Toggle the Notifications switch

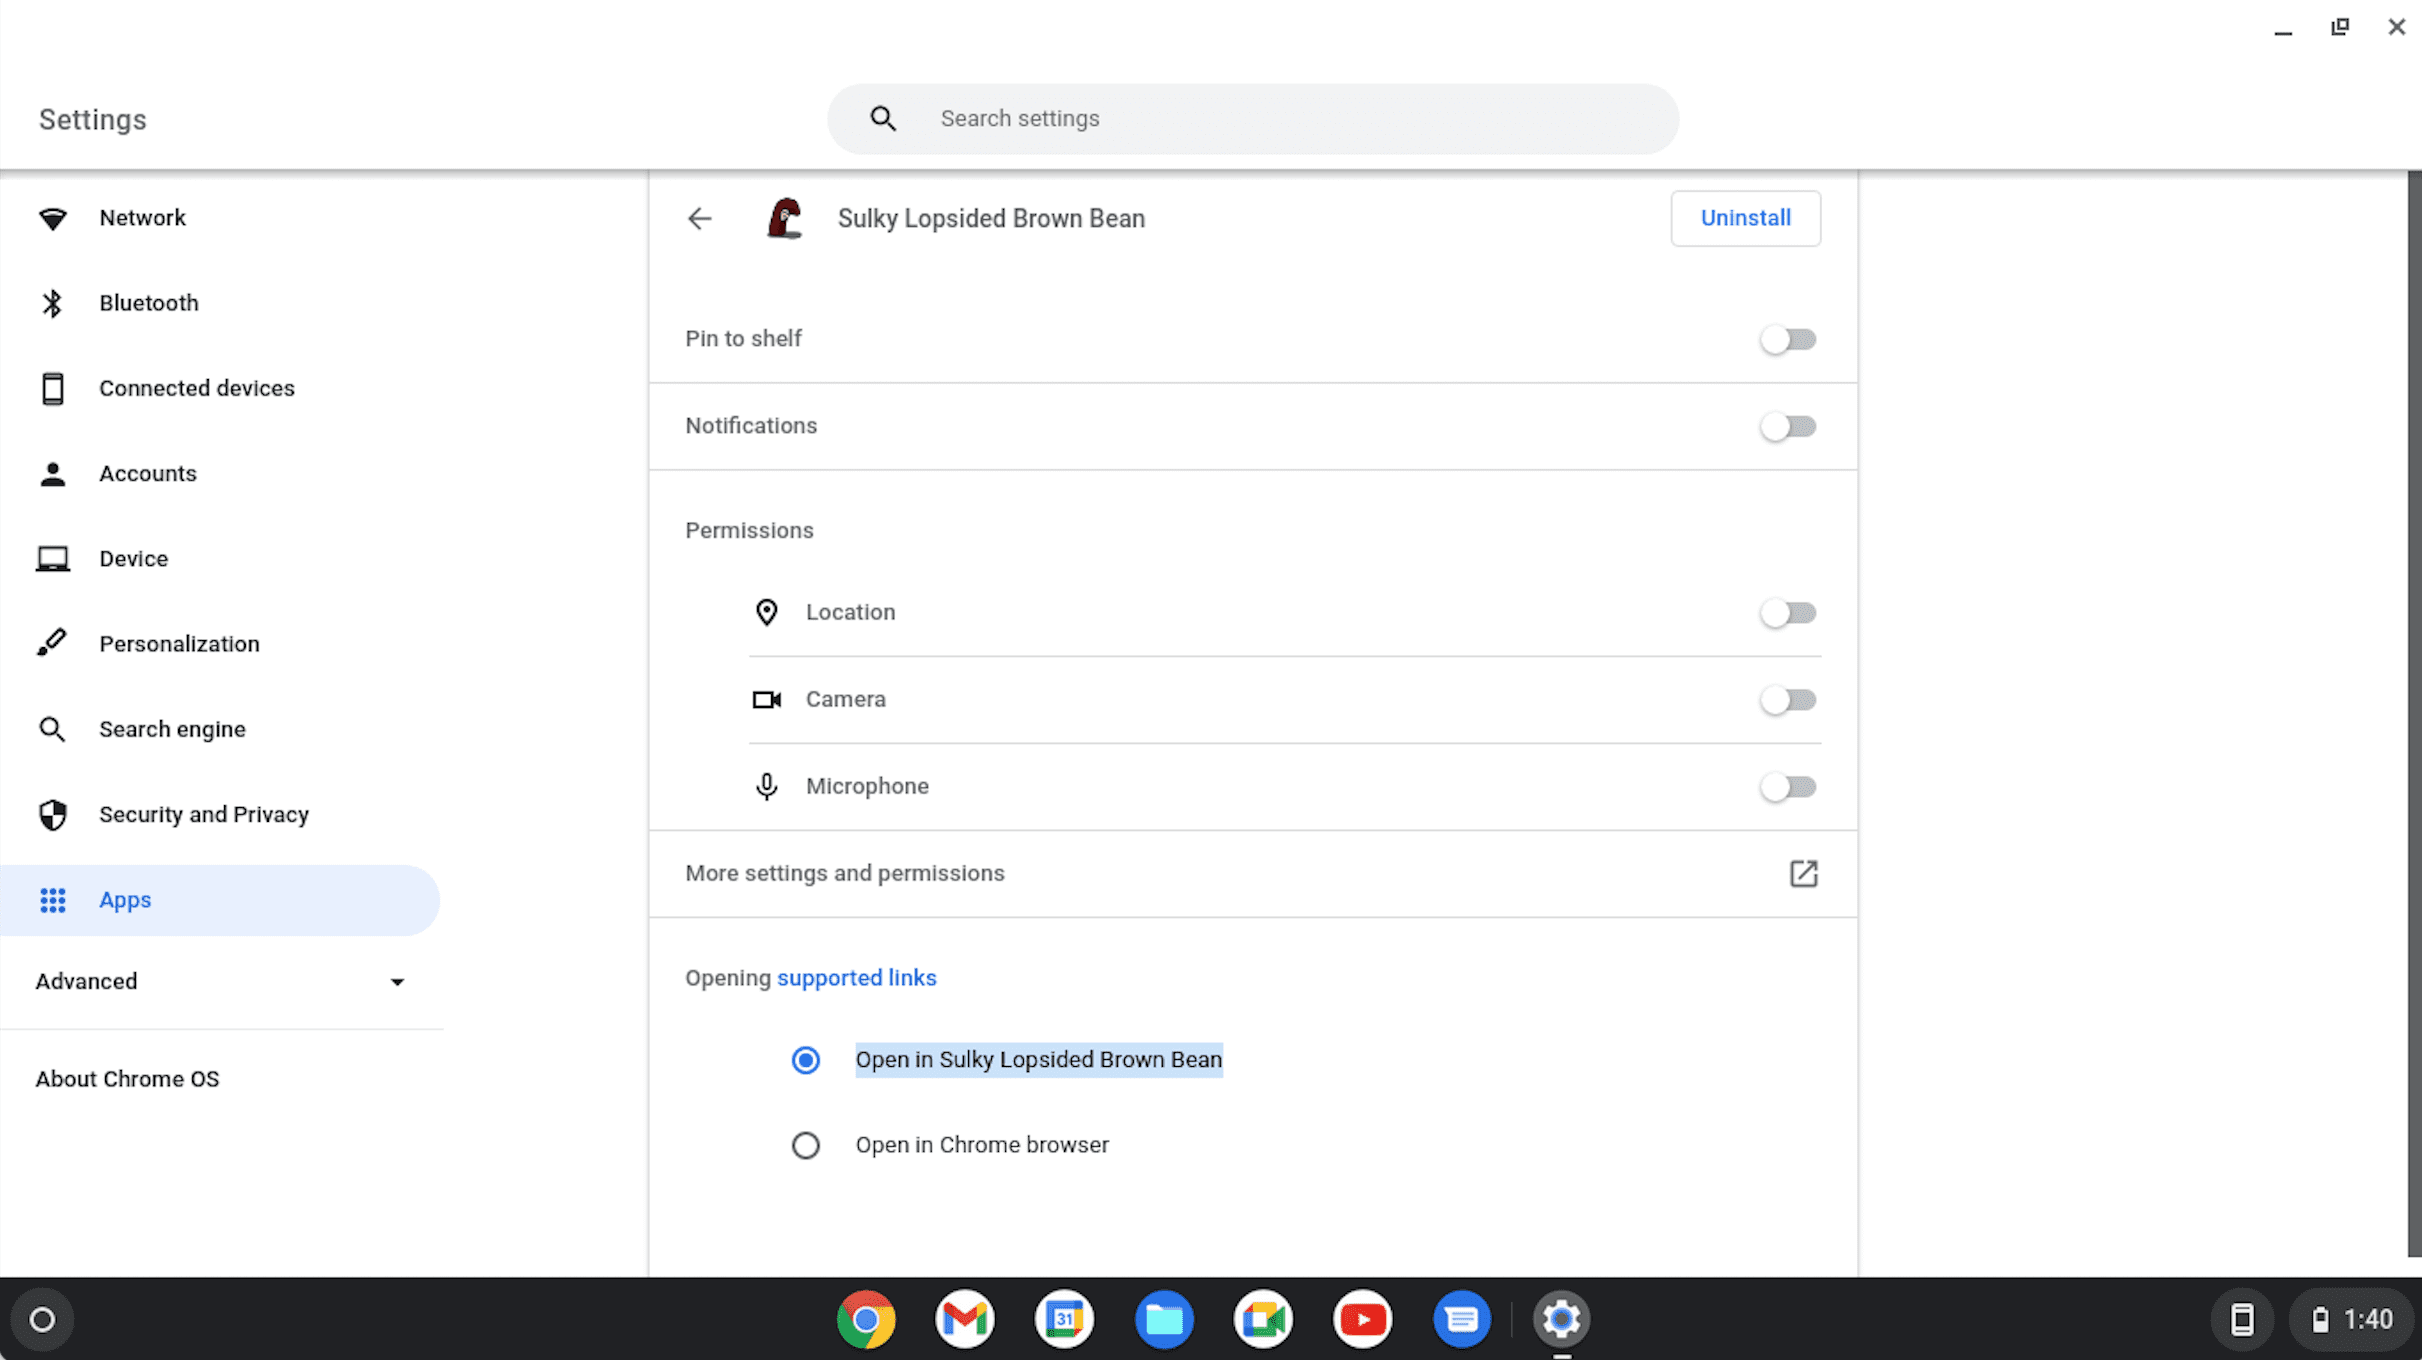[1787, 426]
